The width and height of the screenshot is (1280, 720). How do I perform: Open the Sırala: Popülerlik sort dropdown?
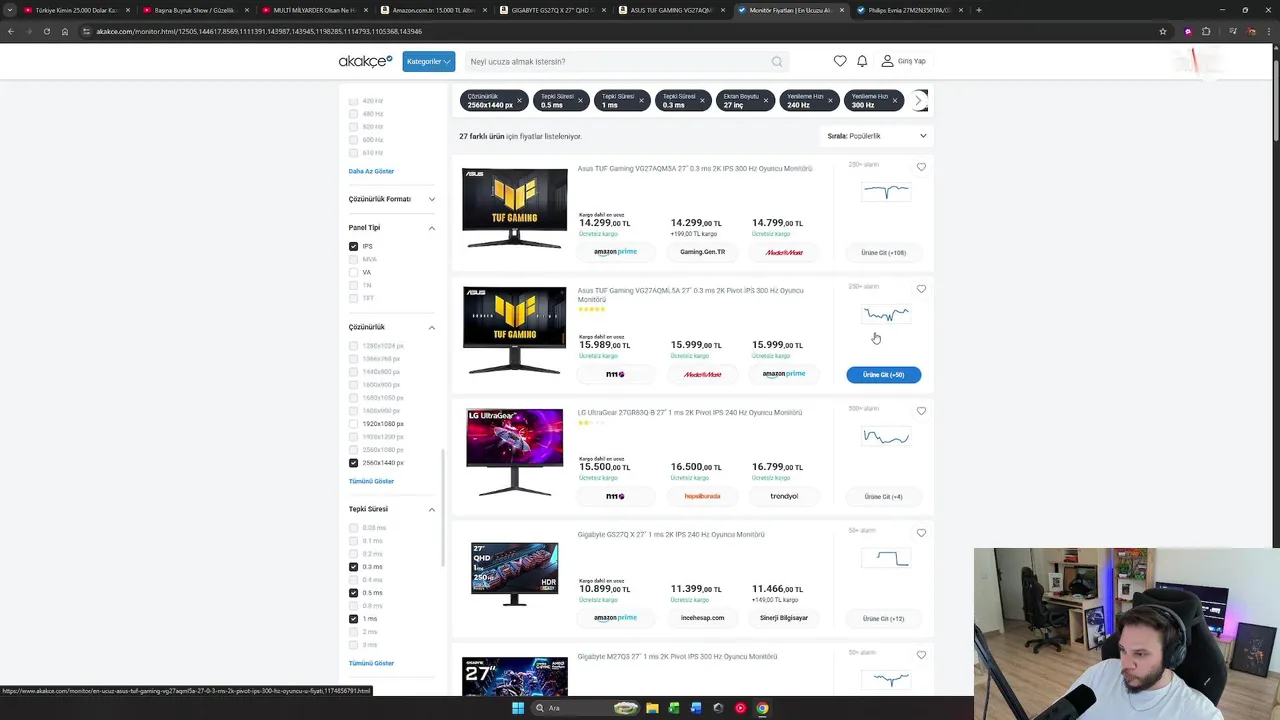877,136
